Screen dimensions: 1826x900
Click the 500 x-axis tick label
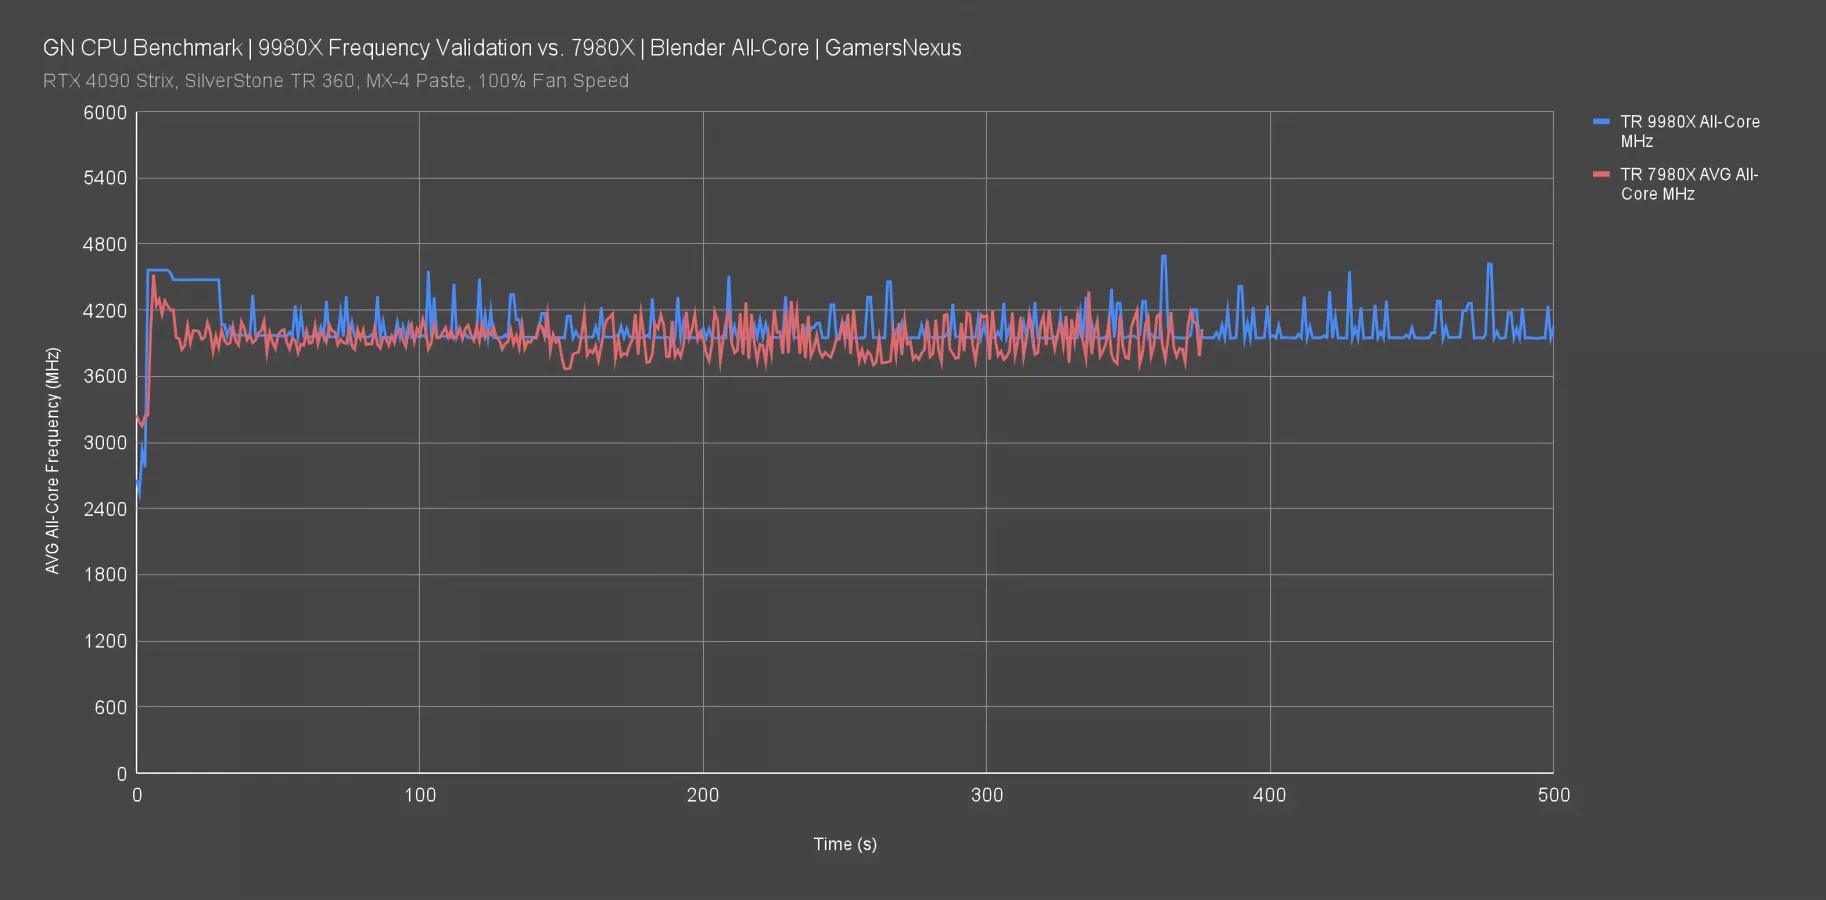coord(1553,795)
